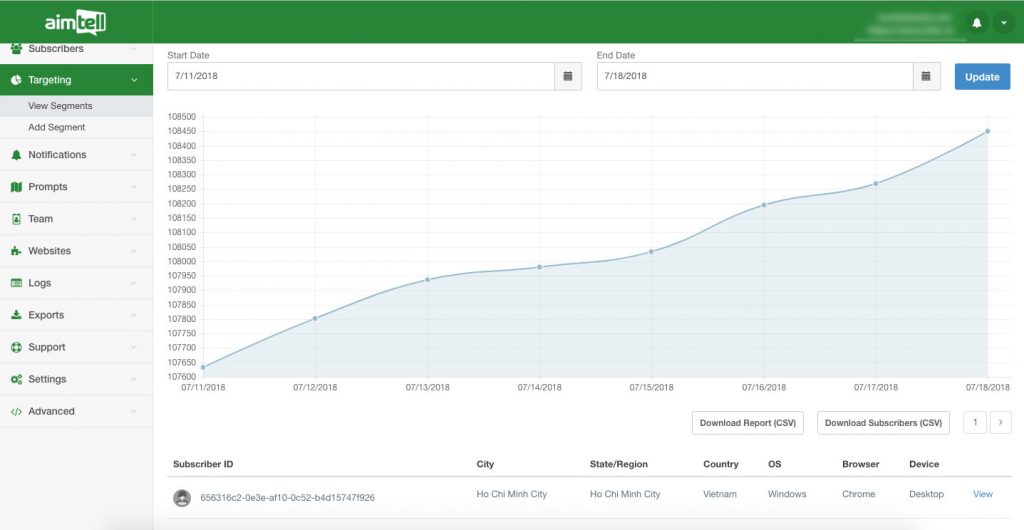The image size is (1024, 530).
Task: Click the aimtell logo
Action: pos(75,22)
